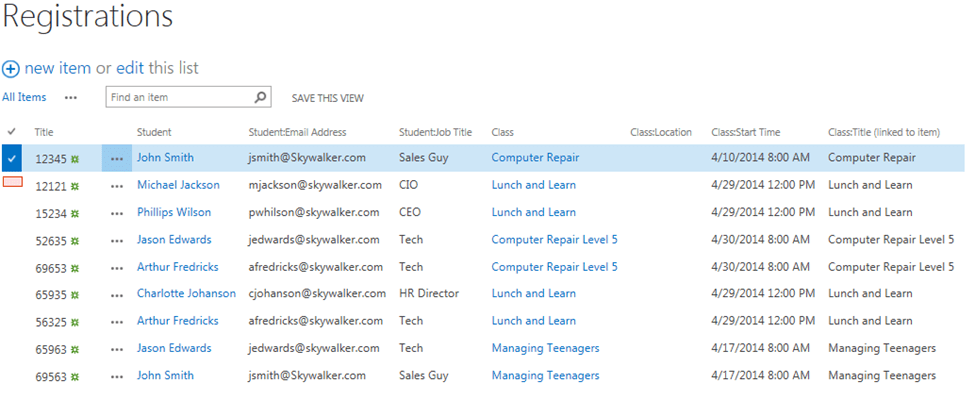The image size is (975, 400).
Task: Click SAVE THIS VIEW
Action: 327,98
